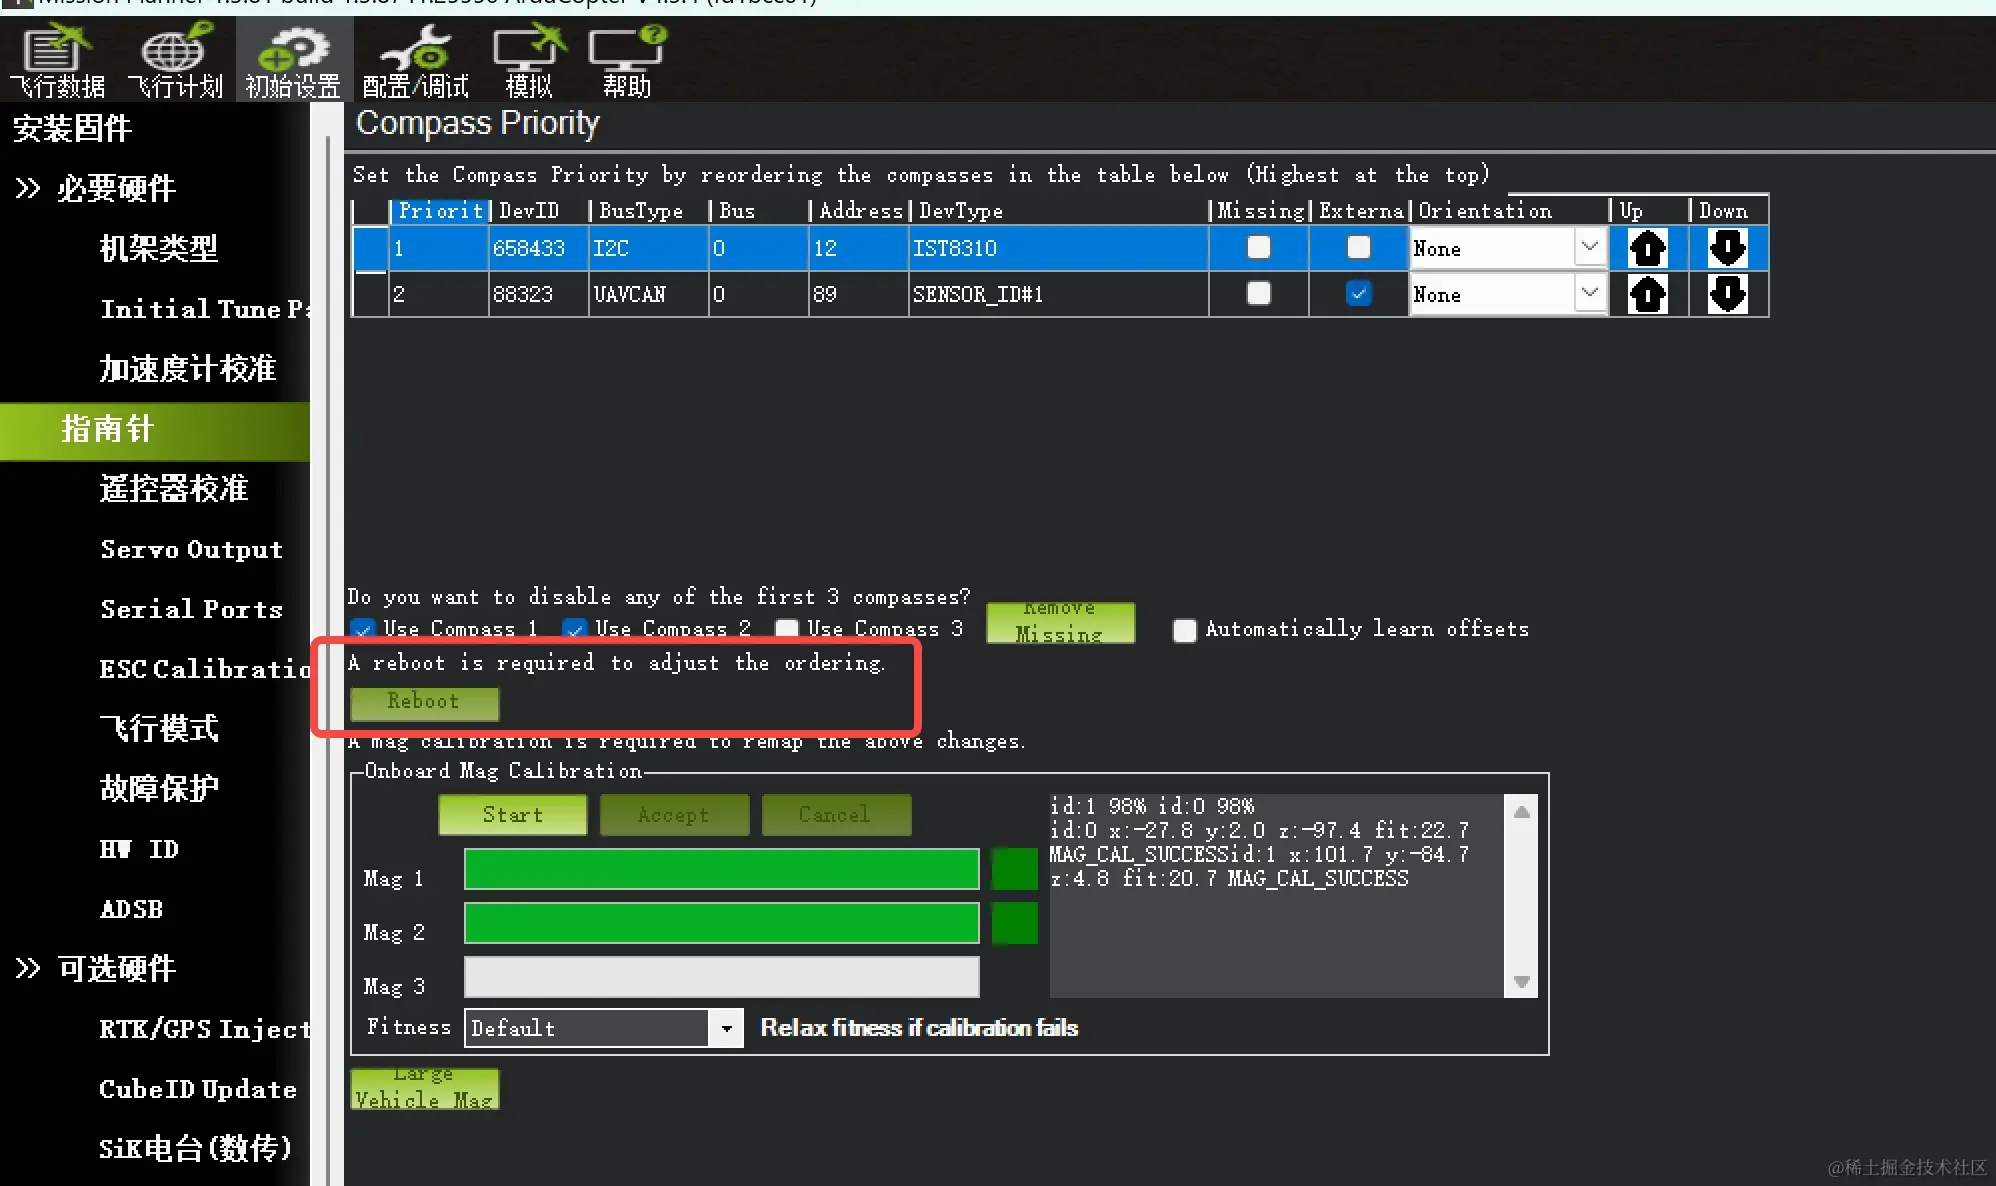Open the Fitness Default dropdown

(726, 1028)
